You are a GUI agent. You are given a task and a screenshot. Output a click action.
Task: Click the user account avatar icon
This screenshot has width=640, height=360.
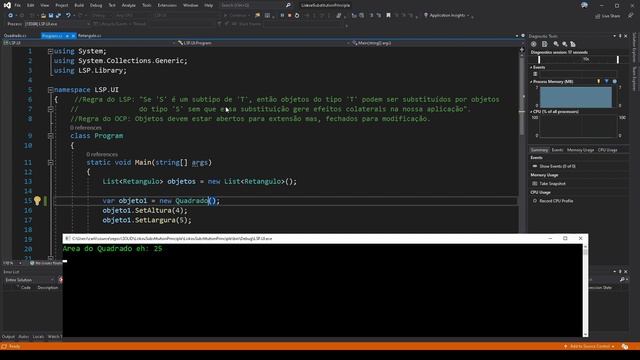[584, 5]
